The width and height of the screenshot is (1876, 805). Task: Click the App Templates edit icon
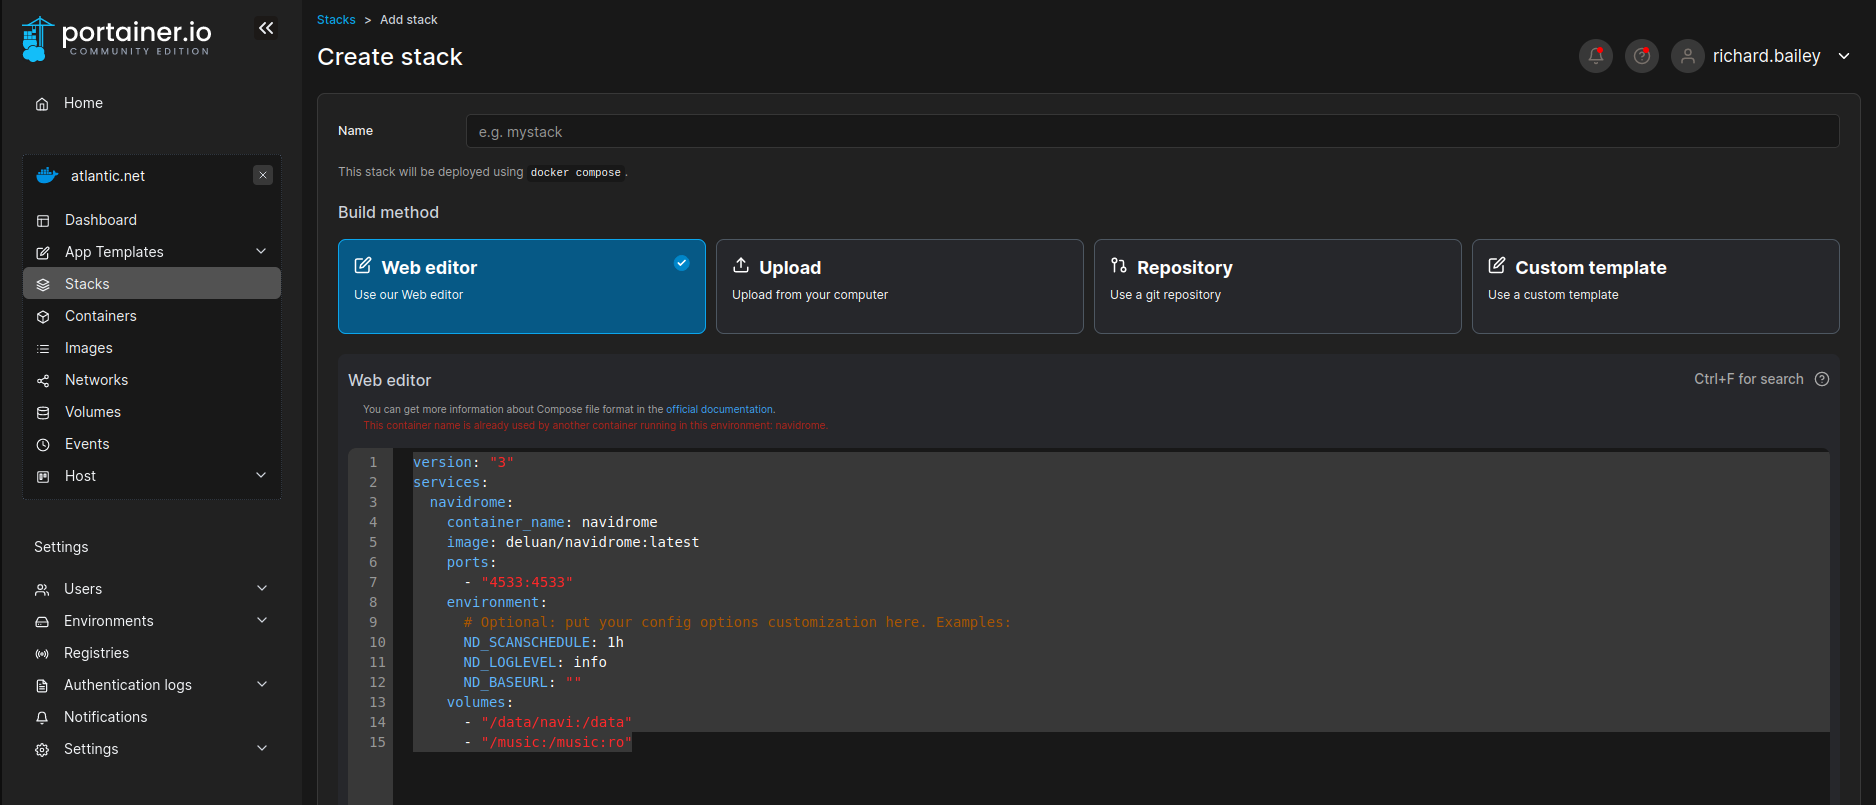click(43, 253)
